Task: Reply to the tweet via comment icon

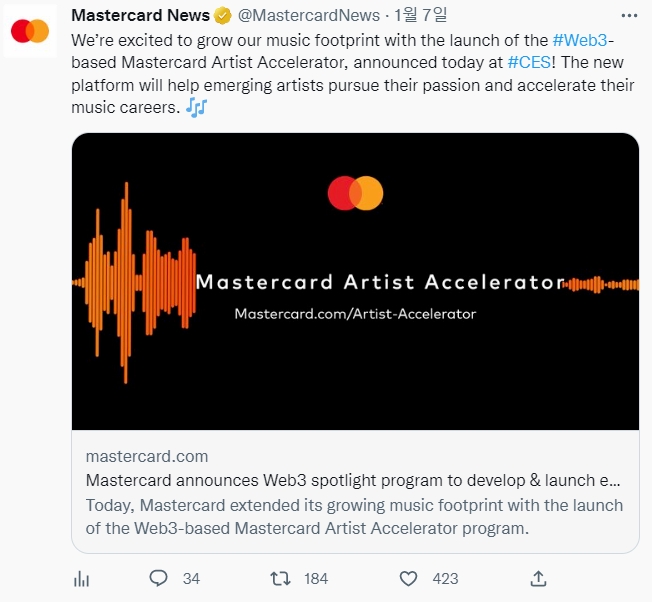Action: (x=158, y=578)
